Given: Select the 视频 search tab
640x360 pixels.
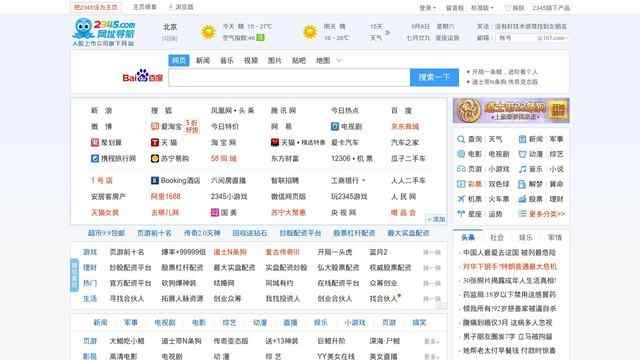Looking at the screenshot, I should pyautogui.click(x=251, y=60).
